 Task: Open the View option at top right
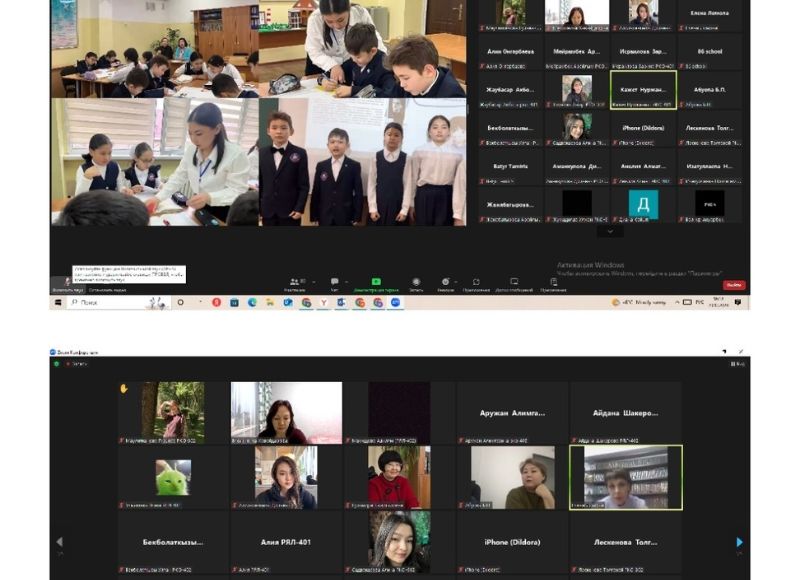(738, 364)
